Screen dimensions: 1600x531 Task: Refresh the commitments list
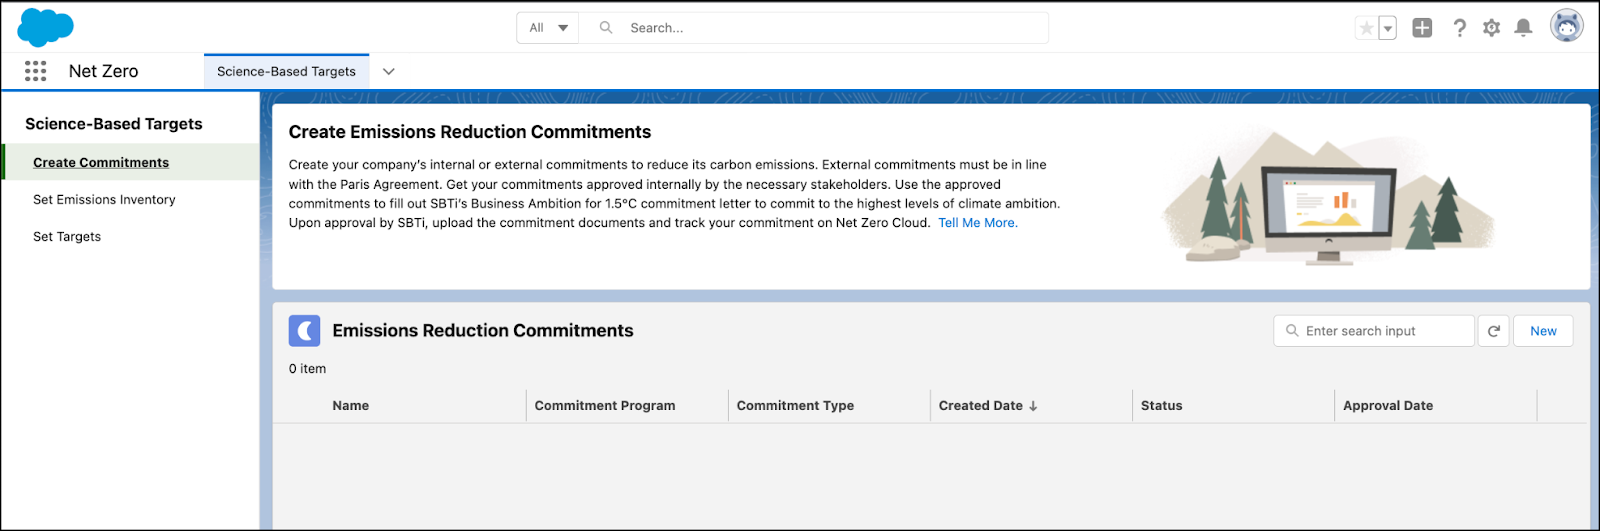1493,331
